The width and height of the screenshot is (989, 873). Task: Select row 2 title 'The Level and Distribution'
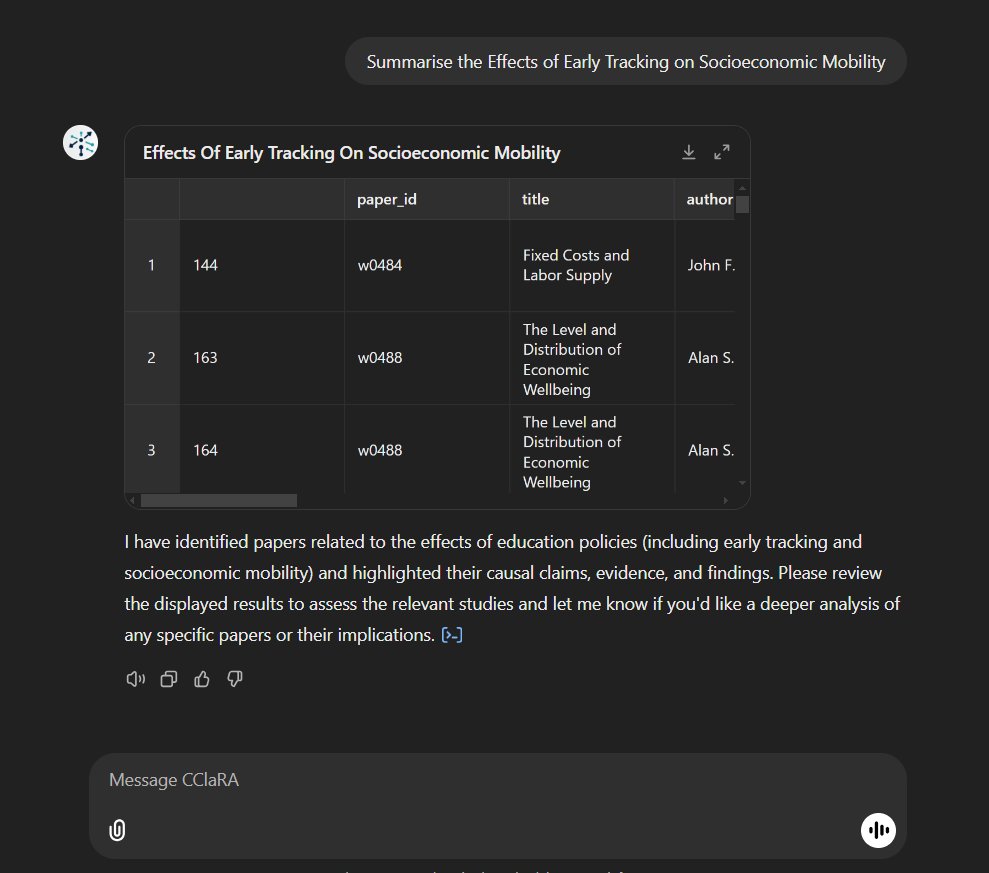pos(592,359)
